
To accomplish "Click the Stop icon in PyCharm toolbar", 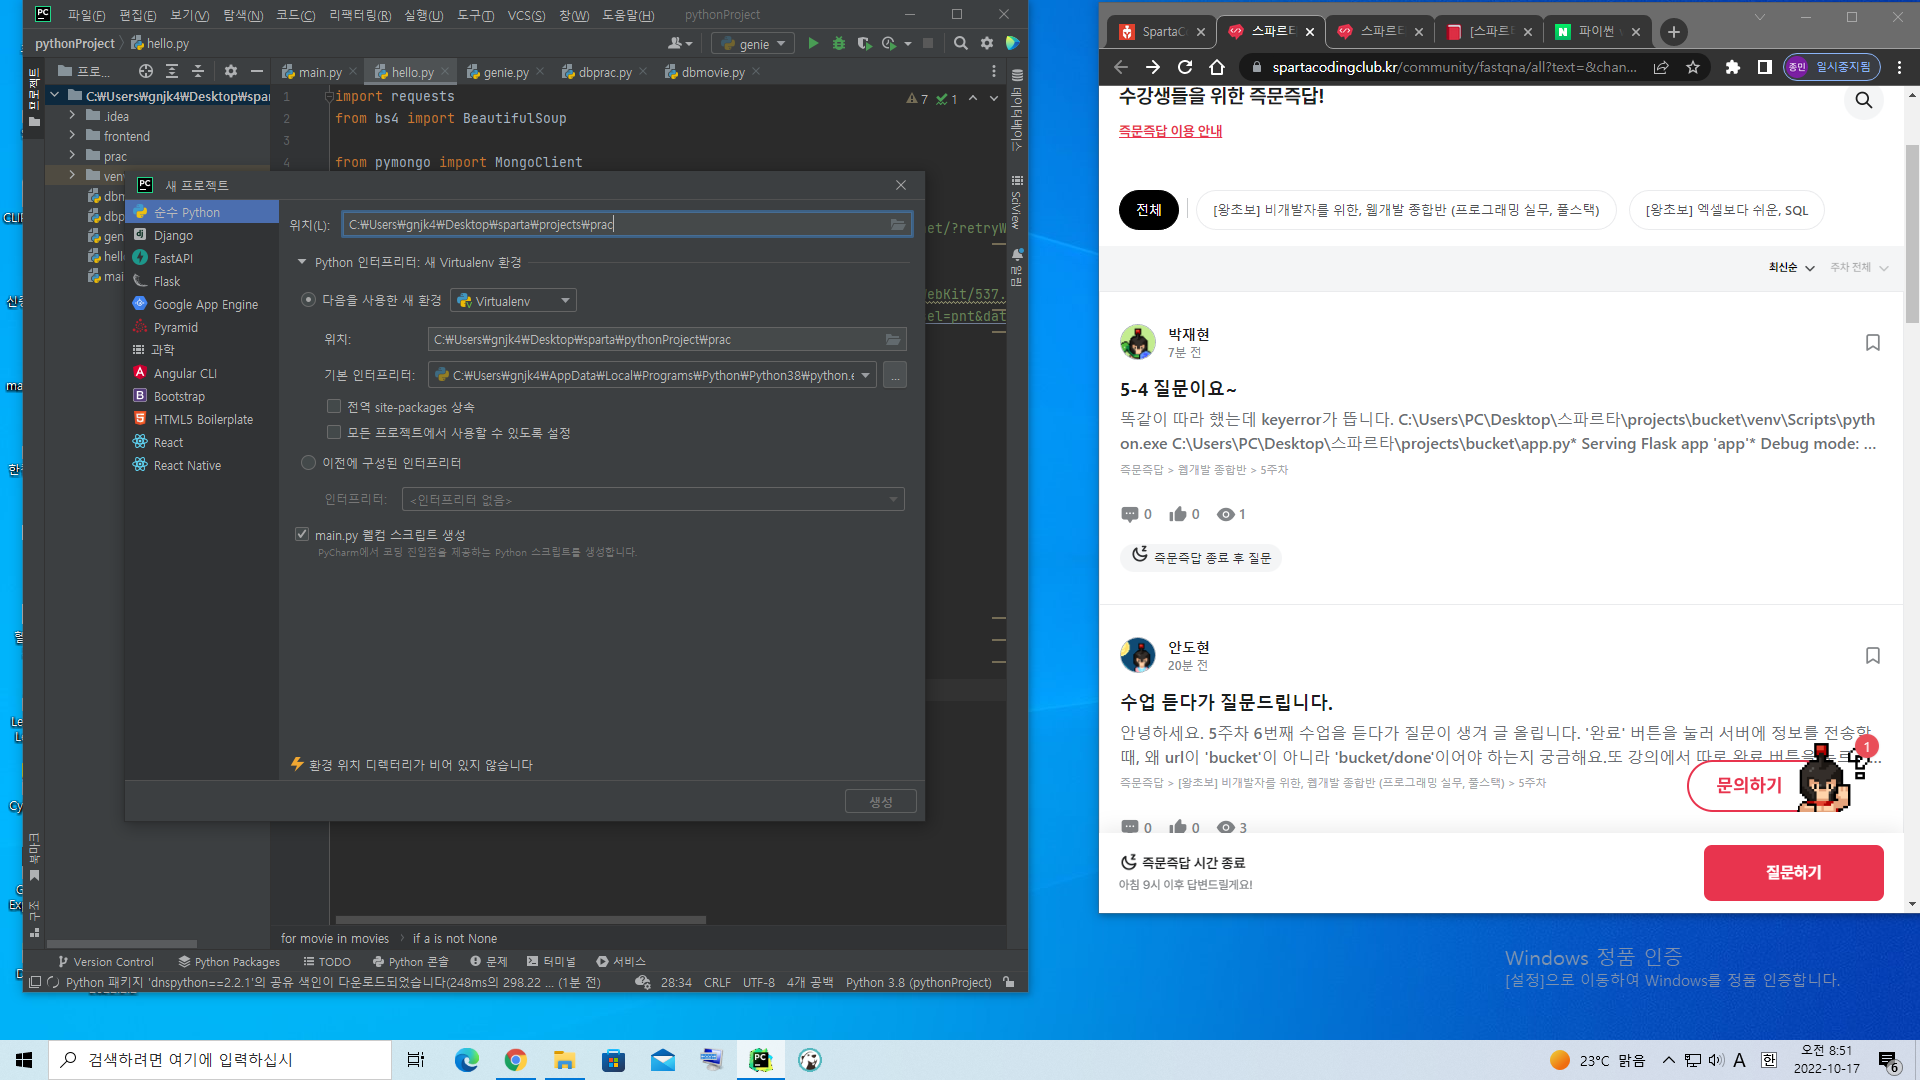I will (928, 43).
